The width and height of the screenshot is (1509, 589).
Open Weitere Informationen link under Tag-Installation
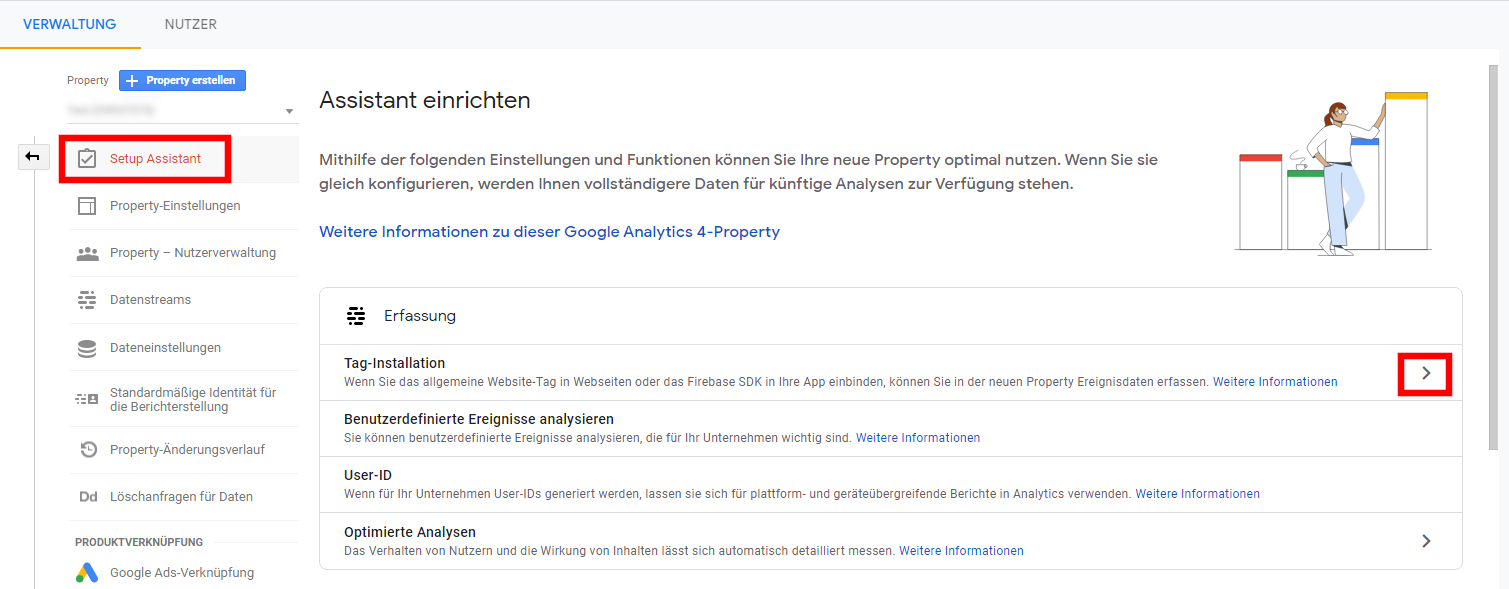point(1275,382)
